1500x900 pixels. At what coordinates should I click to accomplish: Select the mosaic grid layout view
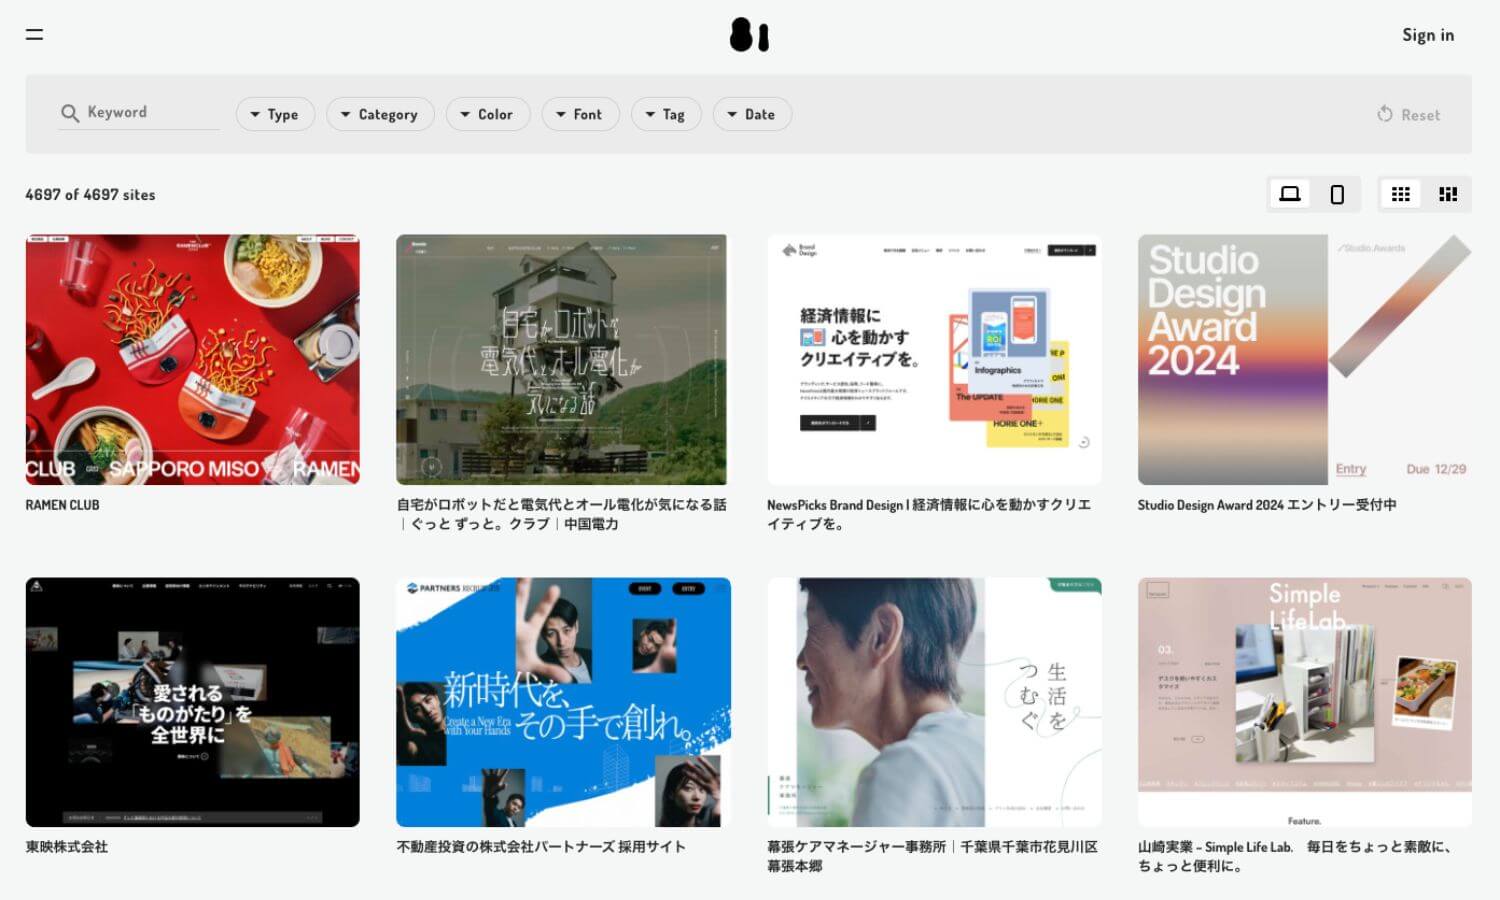coord(1448,194)
